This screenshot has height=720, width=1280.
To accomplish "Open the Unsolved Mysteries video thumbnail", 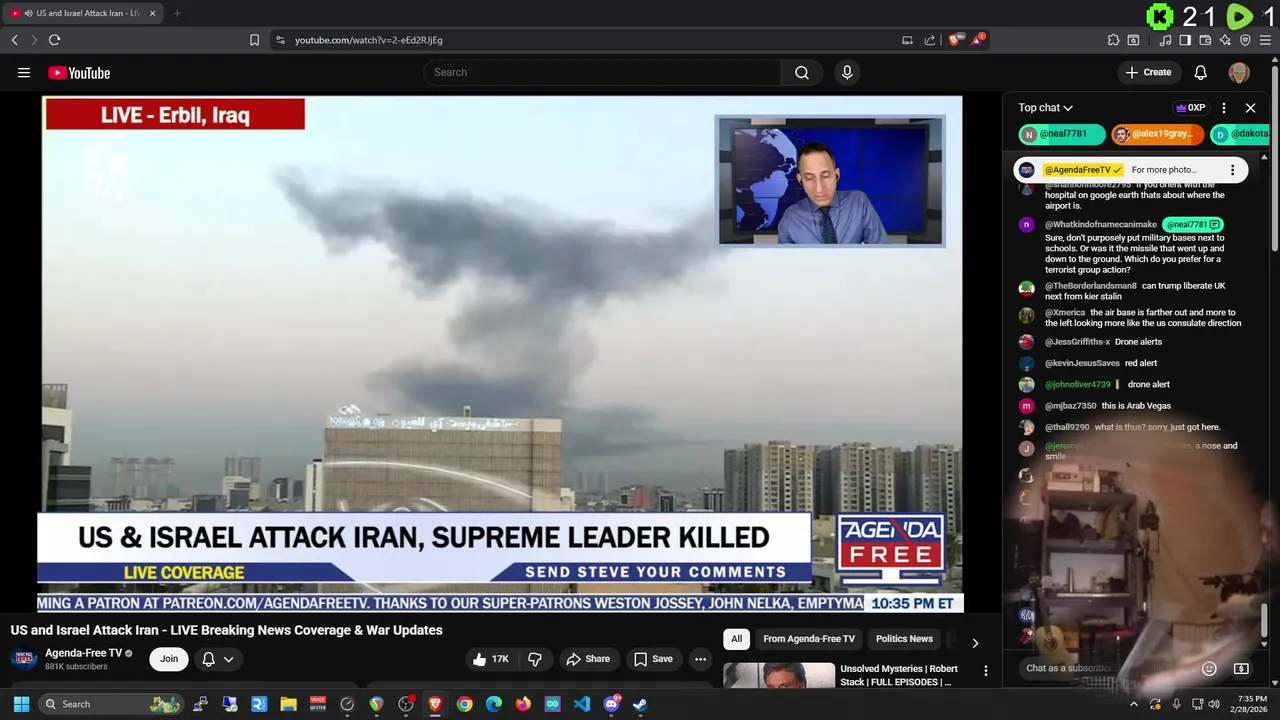I will tap(779, 676).
